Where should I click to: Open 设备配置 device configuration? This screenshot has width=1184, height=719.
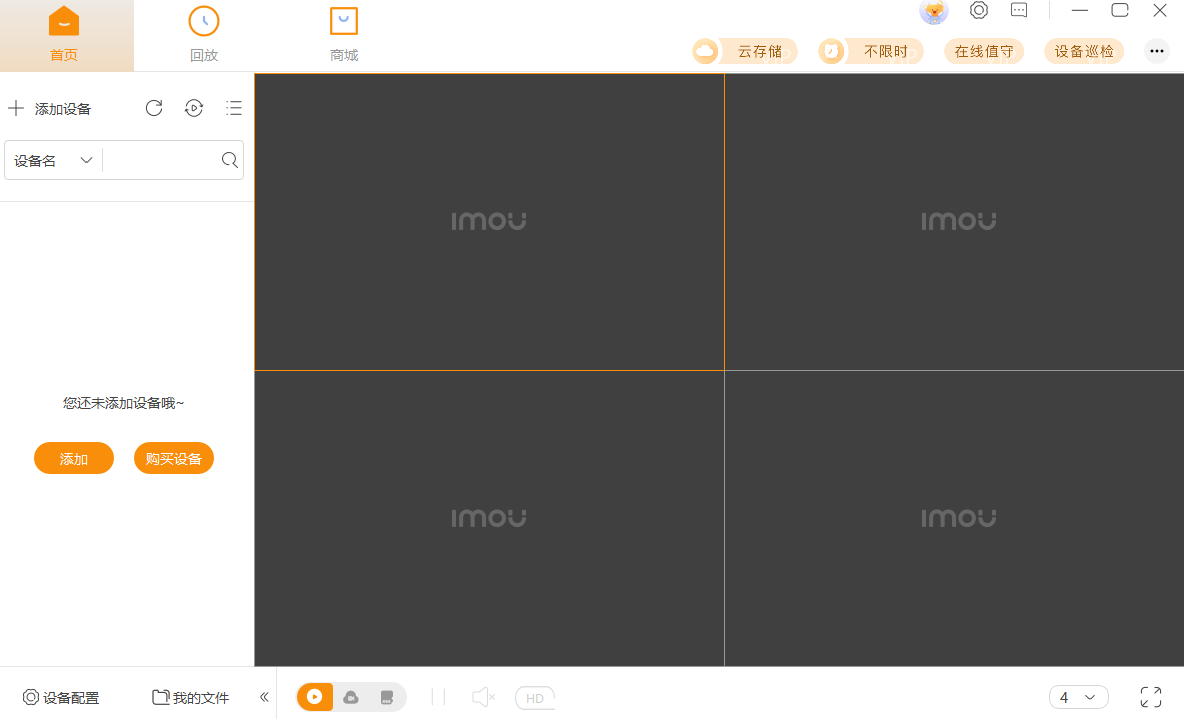point(61,697)
